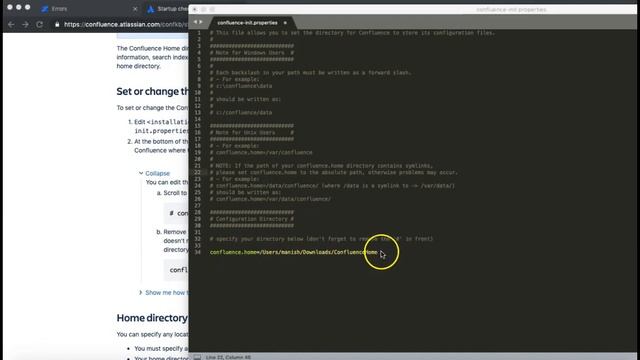Close the Errors browser tab

[135, 9]
